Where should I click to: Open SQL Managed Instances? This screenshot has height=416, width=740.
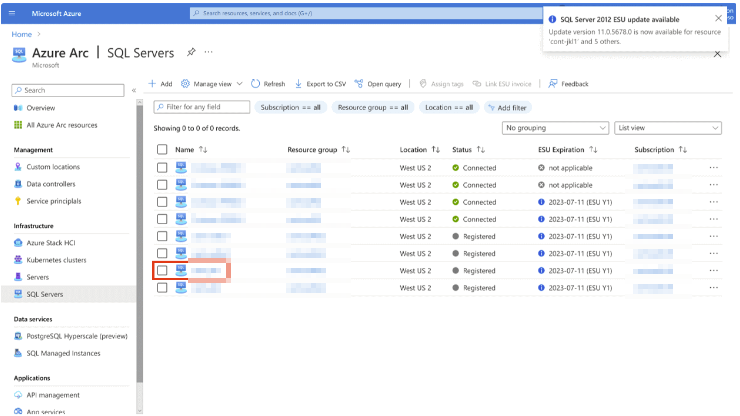pyautogui.click(x=63, y=353)
